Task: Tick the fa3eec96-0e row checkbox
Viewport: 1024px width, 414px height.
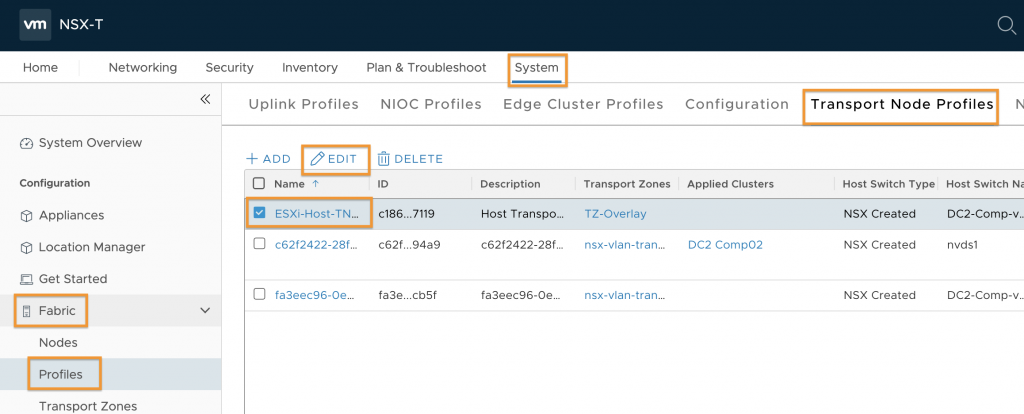Action: pos(259,295)
